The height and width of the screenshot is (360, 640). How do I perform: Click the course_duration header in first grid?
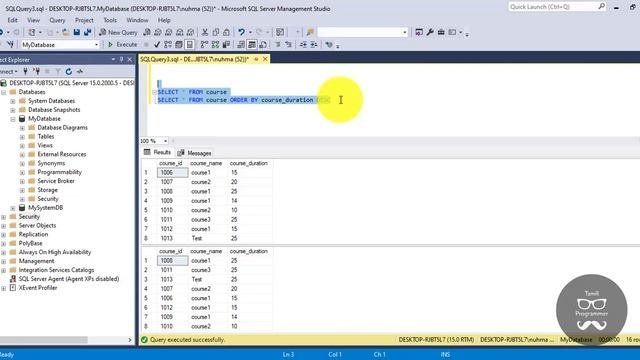249,163
